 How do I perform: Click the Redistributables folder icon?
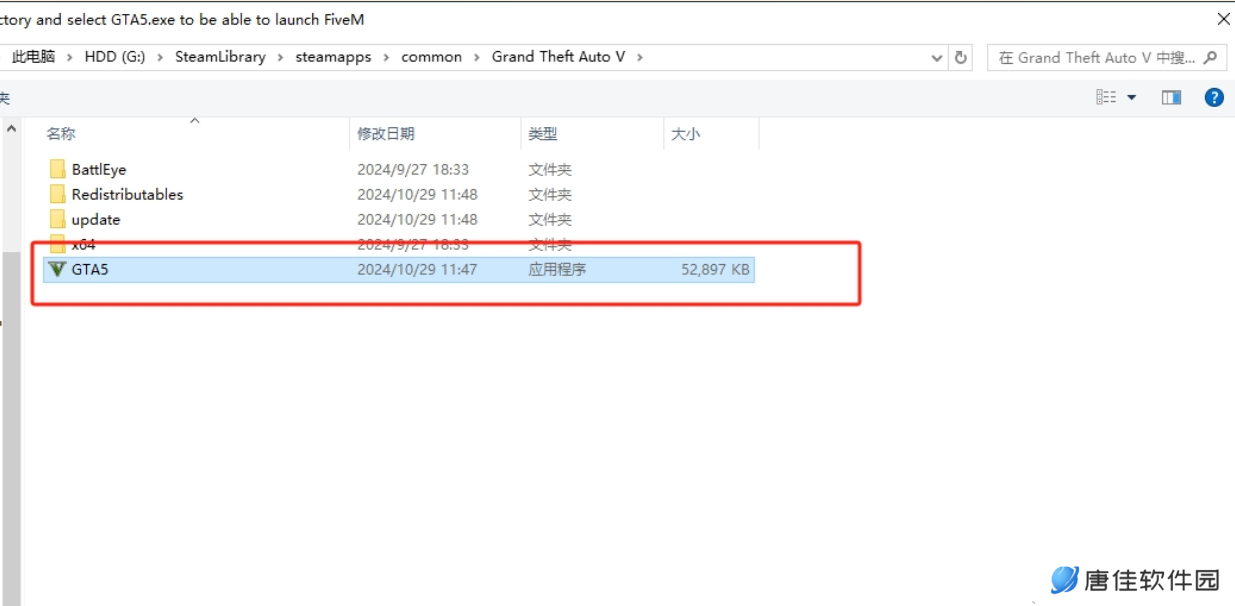57,194
